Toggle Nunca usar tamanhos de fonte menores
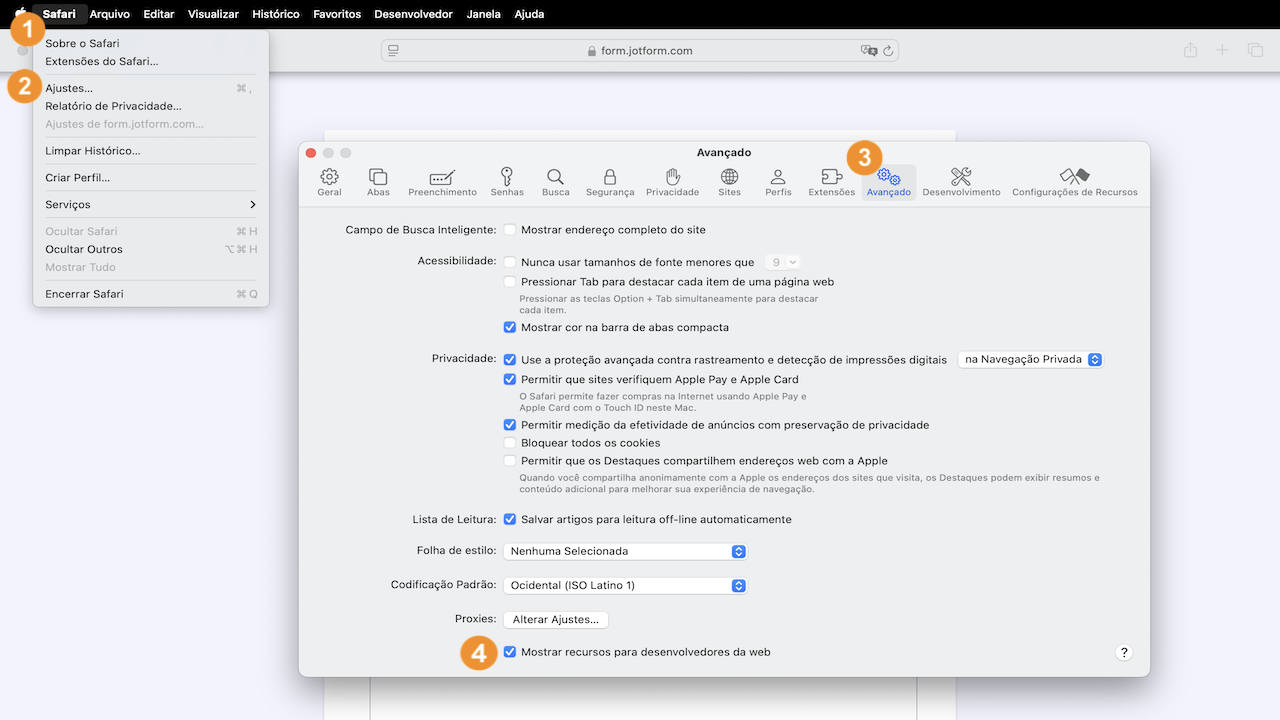Screen dimensions: 1280x720 click(510, 263)
